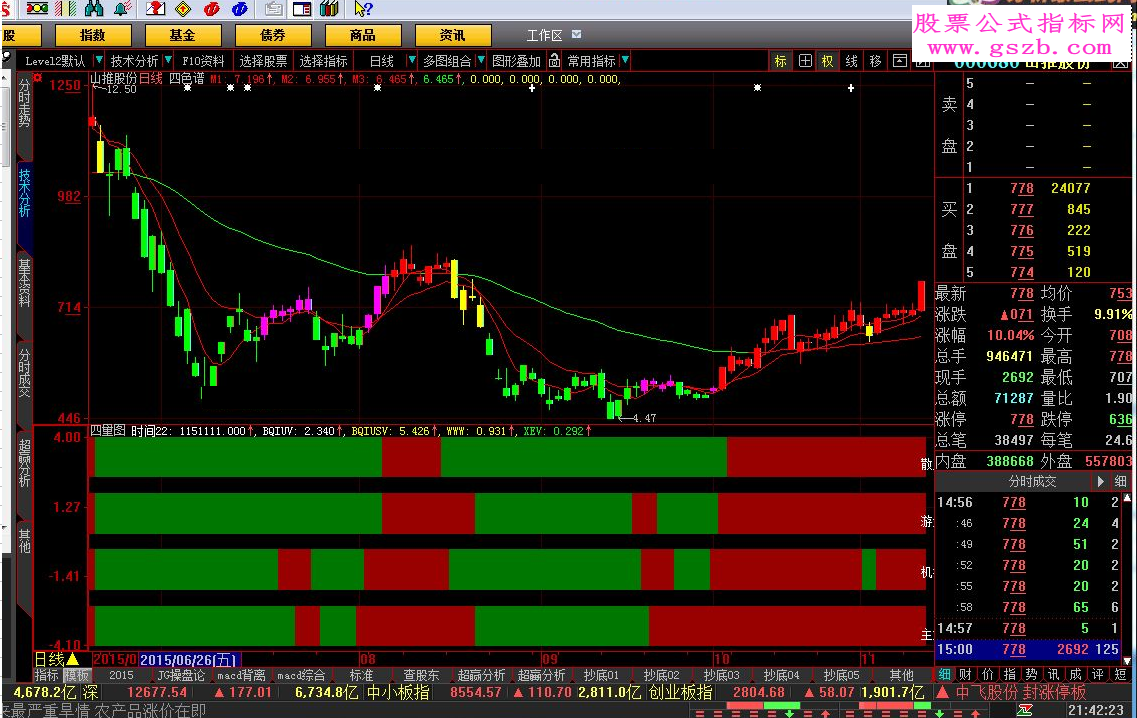Click the 工作区 label
Image resolution: width=1137 pixels, height=718 pixels.
pos(545,35)
